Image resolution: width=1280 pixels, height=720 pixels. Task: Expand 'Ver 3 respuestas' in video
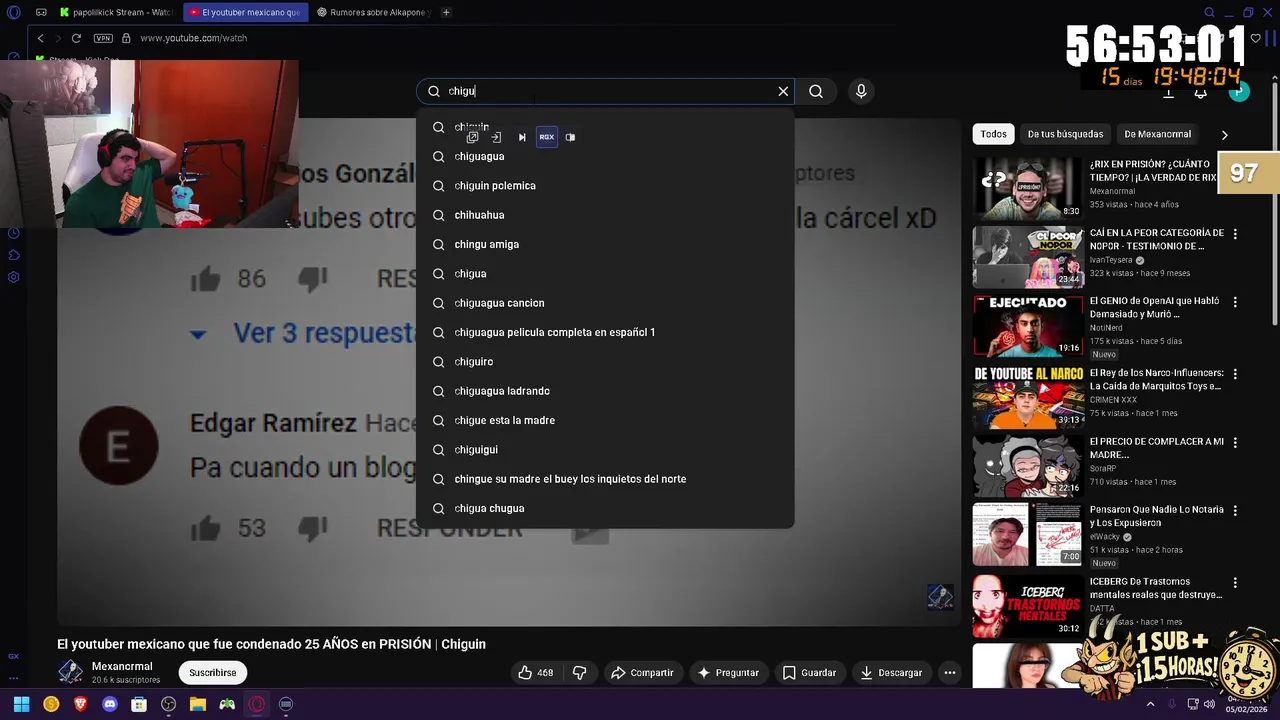pos(303,333)
